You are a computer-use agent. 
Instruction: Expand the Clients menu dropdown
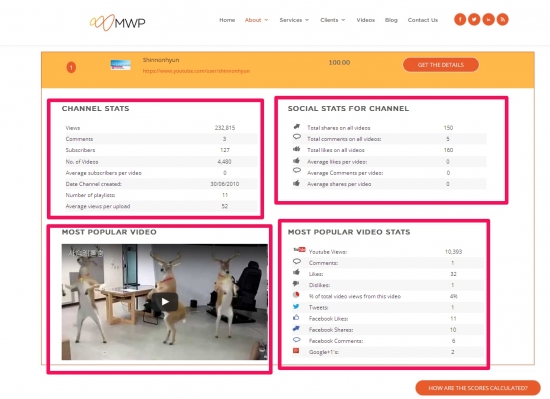point(333,20)
